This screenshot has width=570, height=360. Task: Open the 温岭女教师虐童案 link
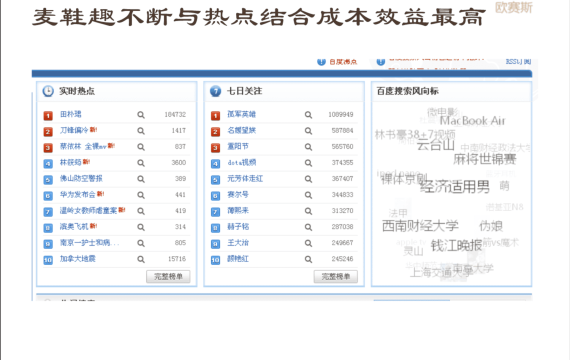89,211
